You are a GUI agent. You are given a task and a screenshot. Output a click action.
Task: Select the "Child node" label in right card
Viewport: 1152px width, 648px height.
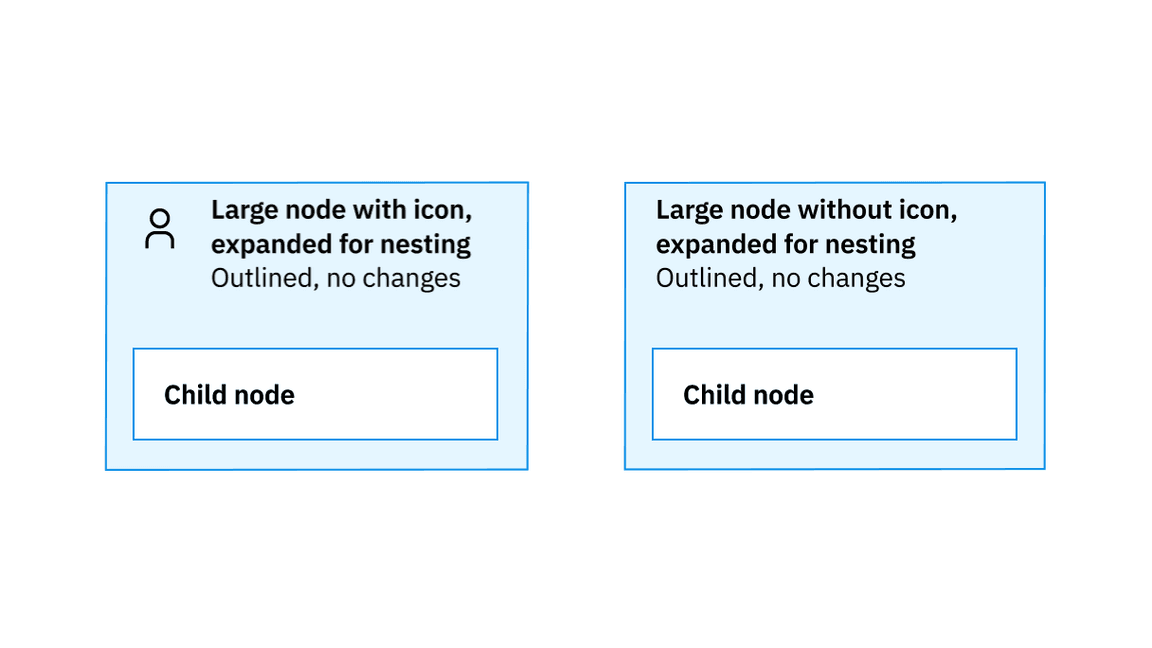tap(748, 395)
